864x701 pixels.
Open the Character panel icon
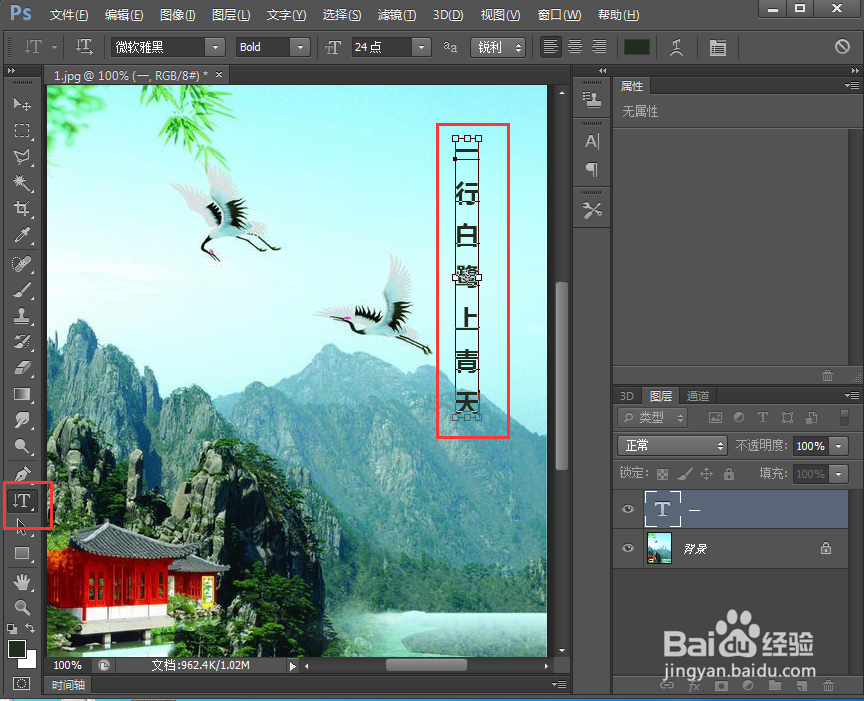point(592,142)
